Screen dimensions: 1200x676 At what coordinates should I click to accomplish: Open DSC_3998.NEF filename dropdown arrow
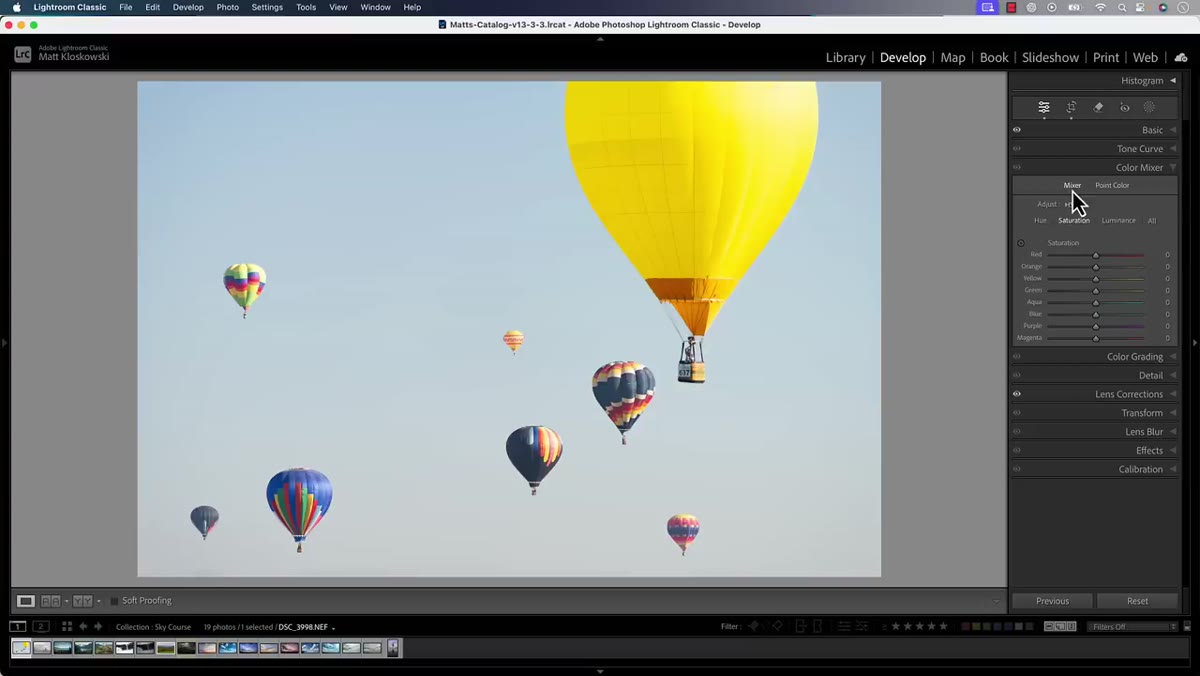333,628
